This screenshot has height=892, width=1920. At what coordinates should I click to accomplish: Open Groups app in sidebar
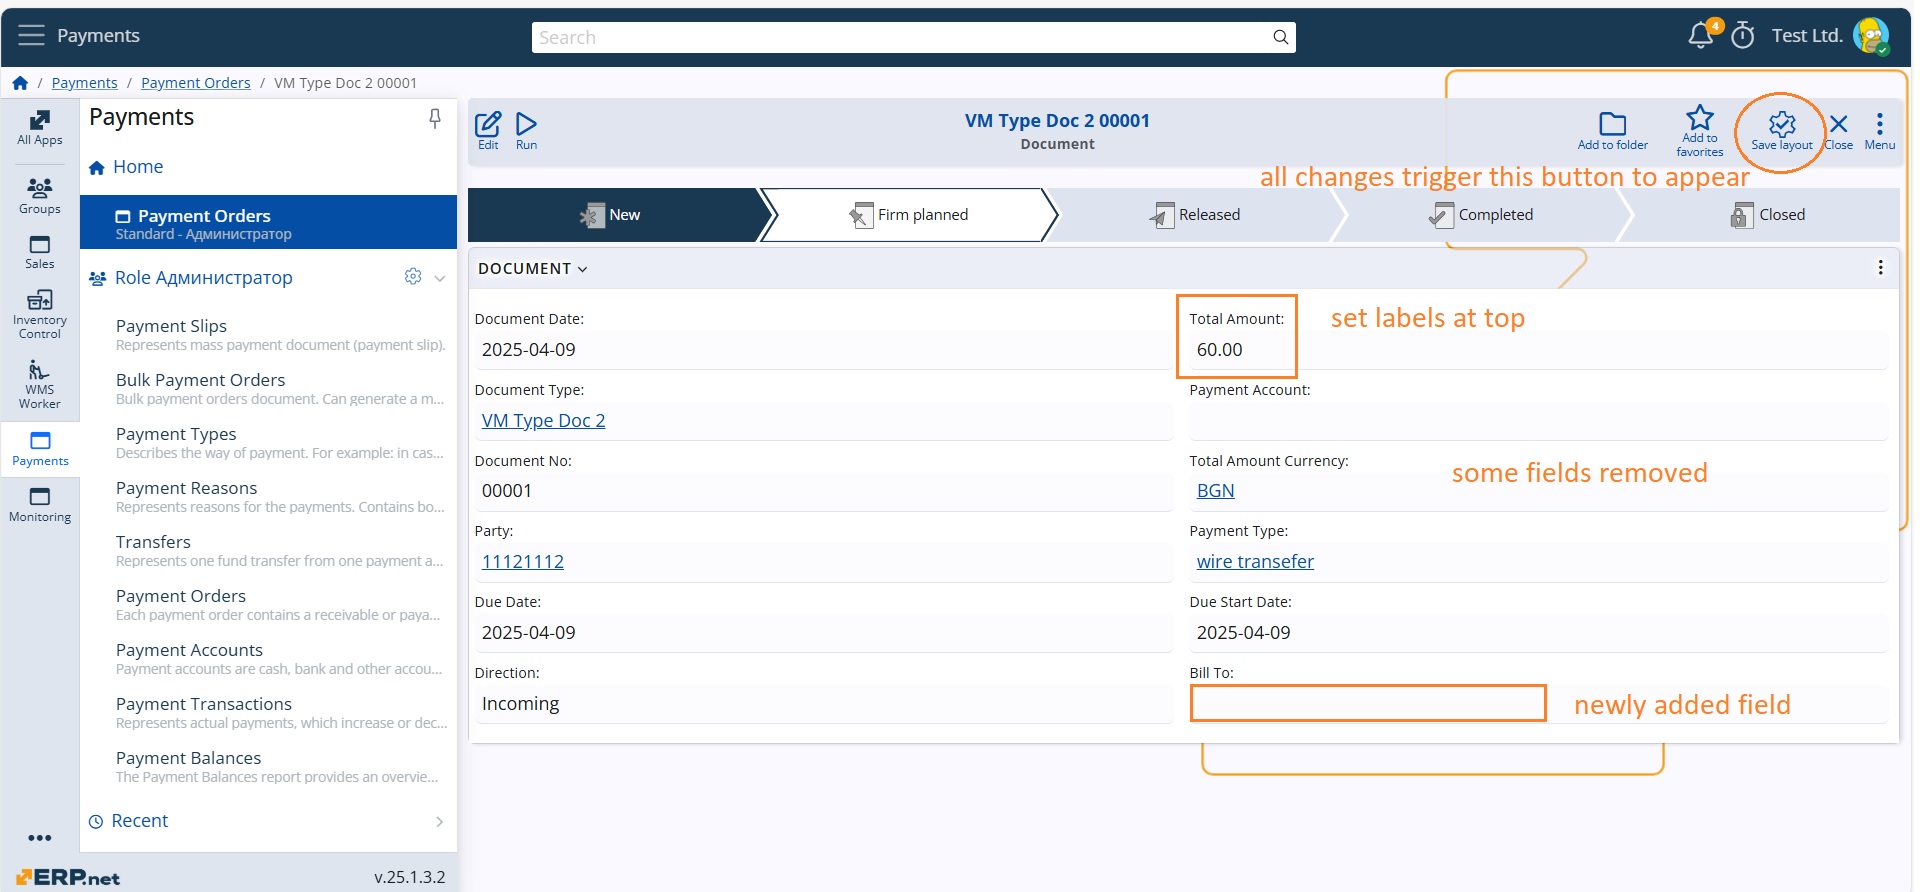tap(40, 196)
